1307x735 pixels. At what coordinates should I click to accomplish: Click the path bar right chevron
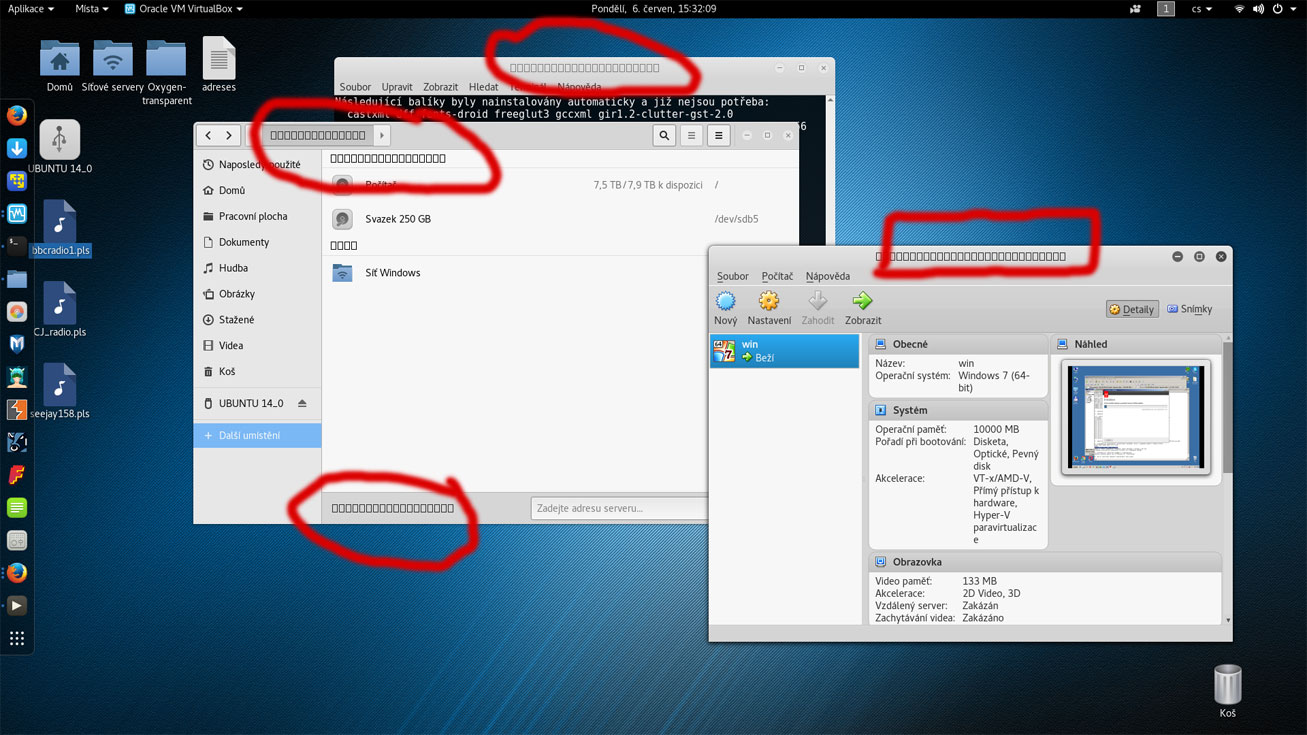pos(381,135)
